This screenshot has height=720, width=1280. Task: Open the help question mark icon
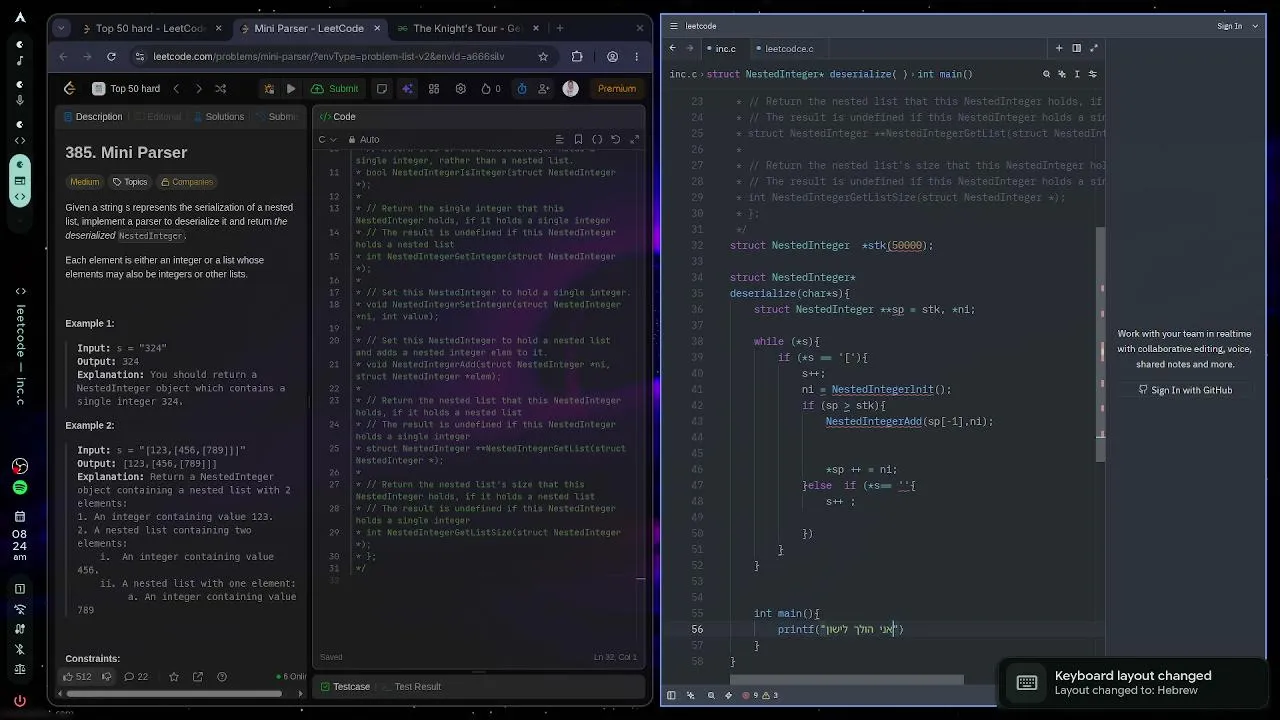(x=222, y=677)
